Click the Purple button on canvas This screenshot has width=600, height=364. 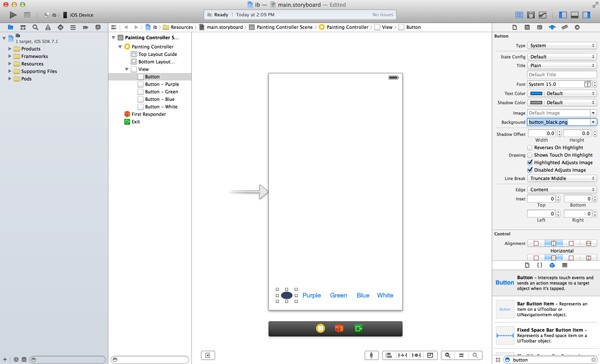click(311, 295)
